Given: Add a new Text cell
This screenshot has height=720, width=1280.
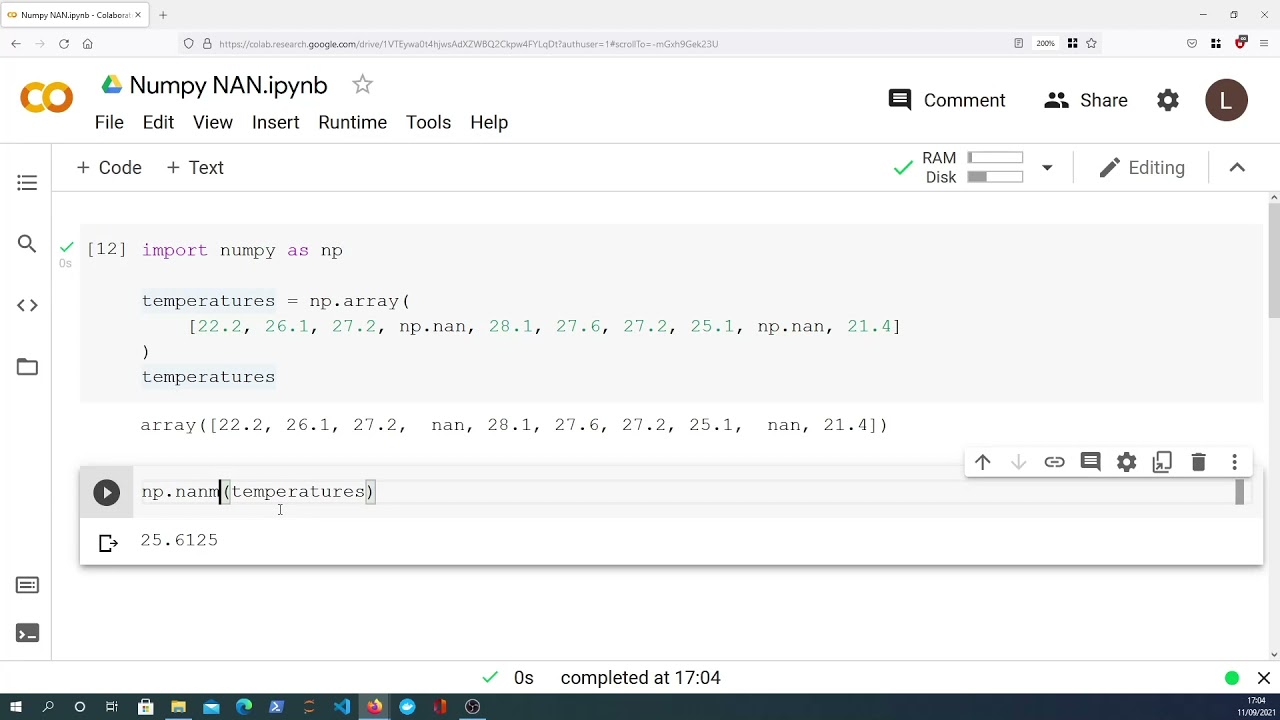Looking at the screenshot, I should [x=195, y=168].
